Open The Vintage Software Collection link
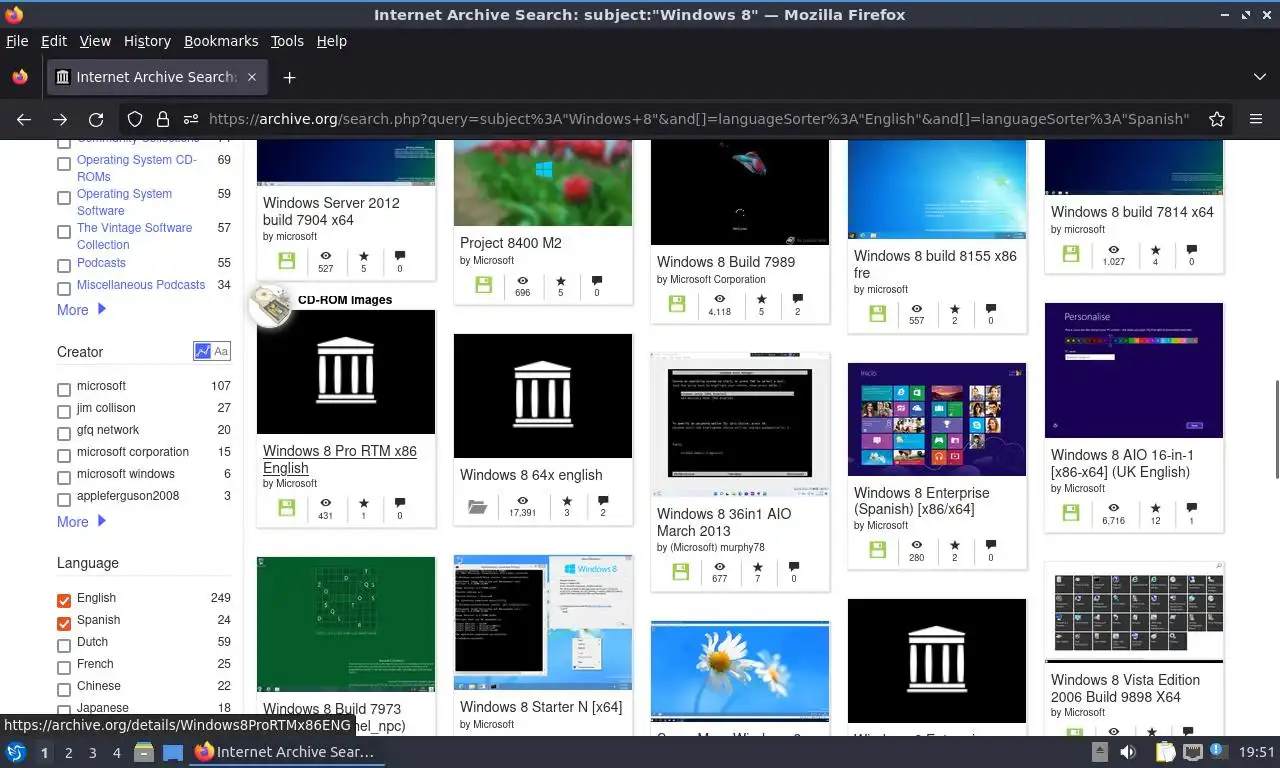The height and width of the screenshot is (768, 1280). click(x=134, y=236)
